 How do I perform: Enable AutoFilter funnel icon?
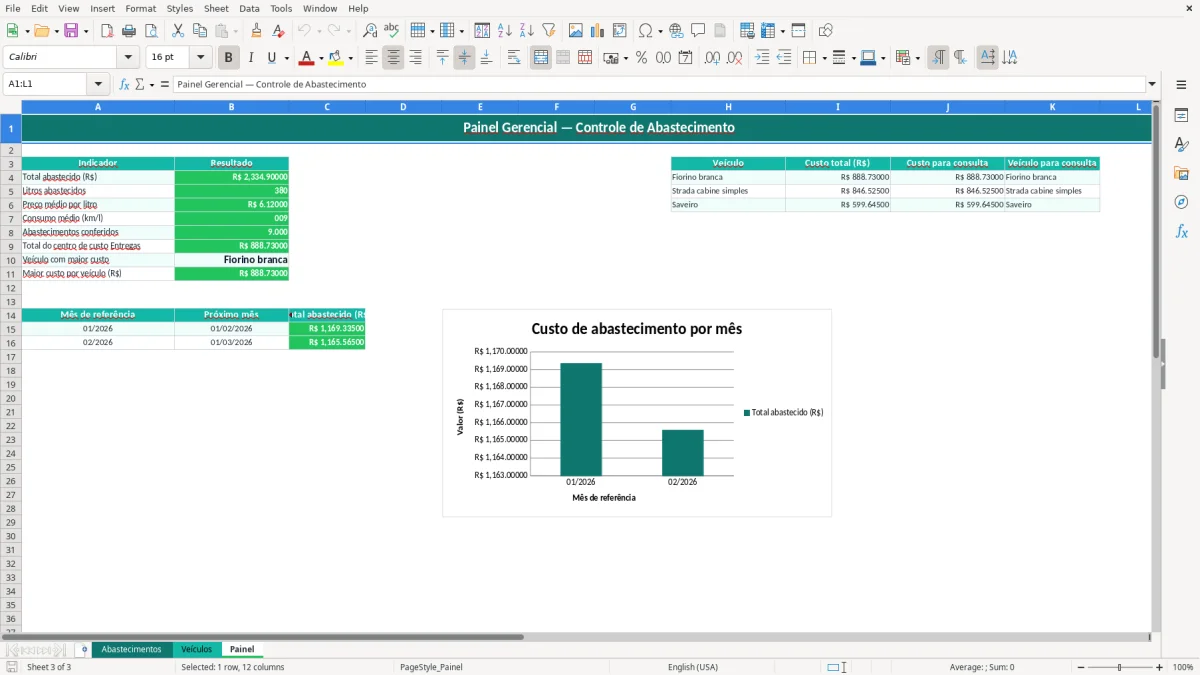[549, 31]
